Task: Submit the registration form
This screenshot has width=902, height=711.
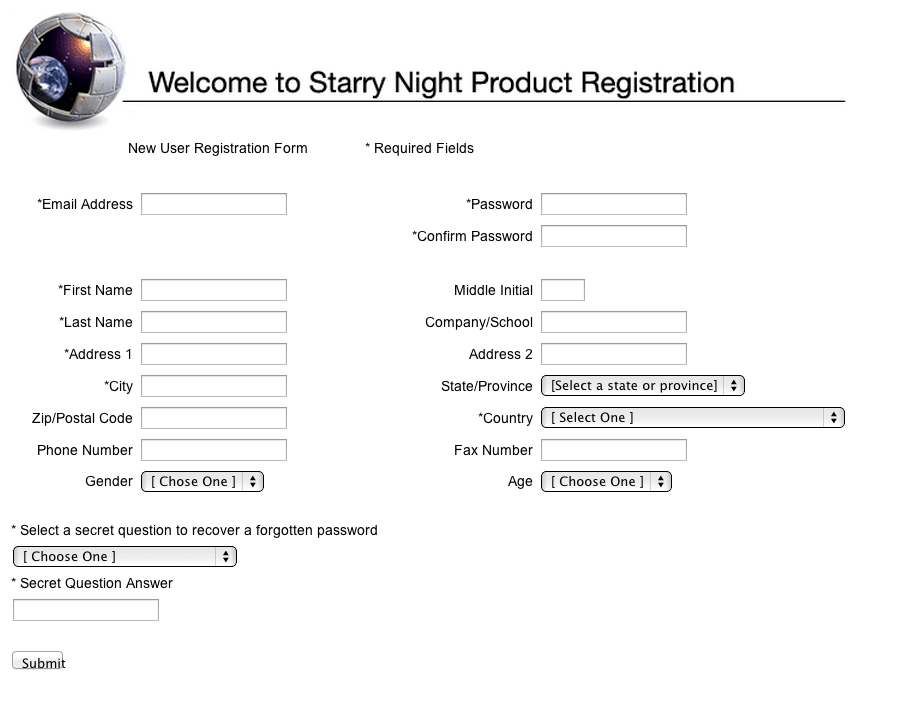Action: pyautogui.click(x=38, y=661)
